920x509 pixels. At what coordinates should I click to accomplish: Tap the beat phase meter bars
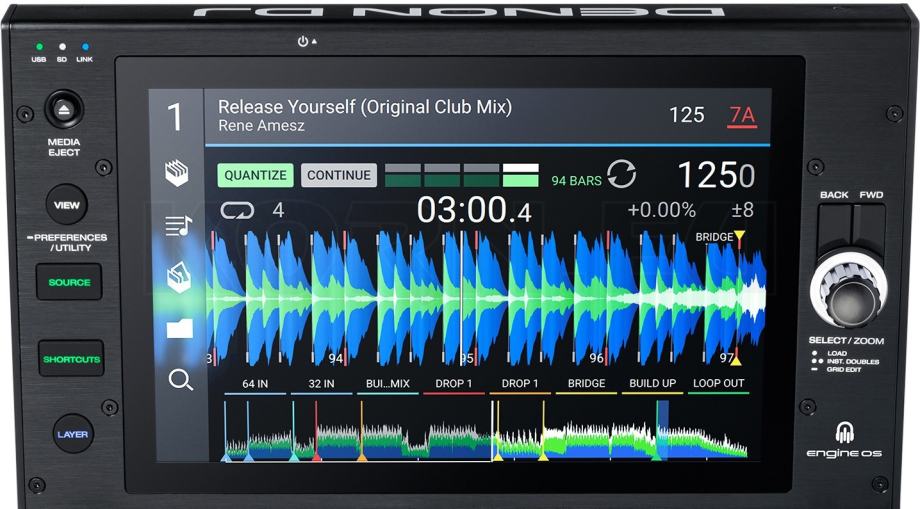tap(462, 175)
